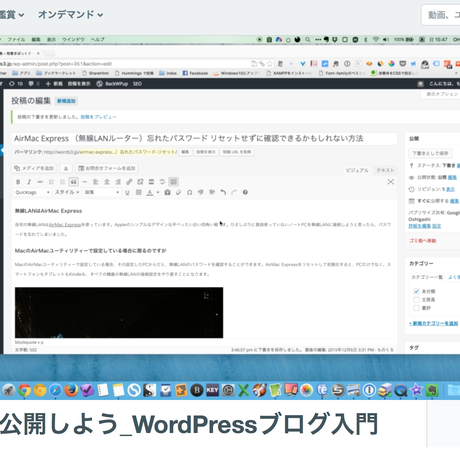Image resolution: width=460 pixels, height=460 pixels.
Task: Toggle the blockquote button in editor toolbar
Action: pos(73,182)
